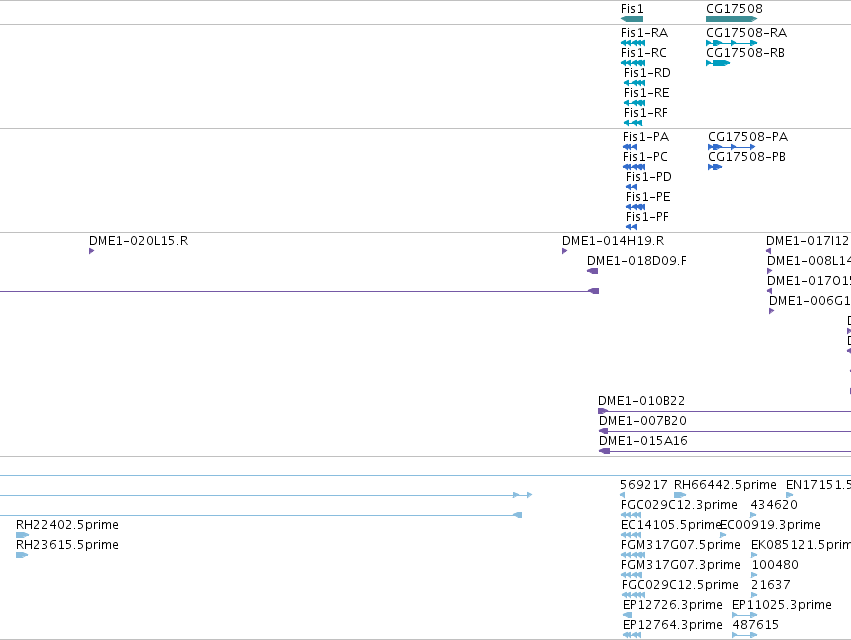Select protein CG17508-PB label
851x640 pixels.
[747, 157]
